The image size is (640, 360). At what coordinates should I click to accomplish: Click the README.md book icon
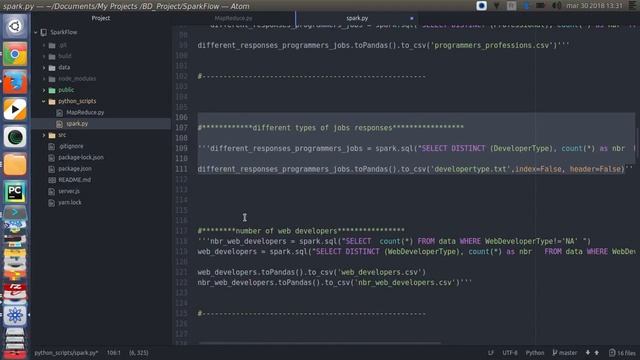point(51,180)
